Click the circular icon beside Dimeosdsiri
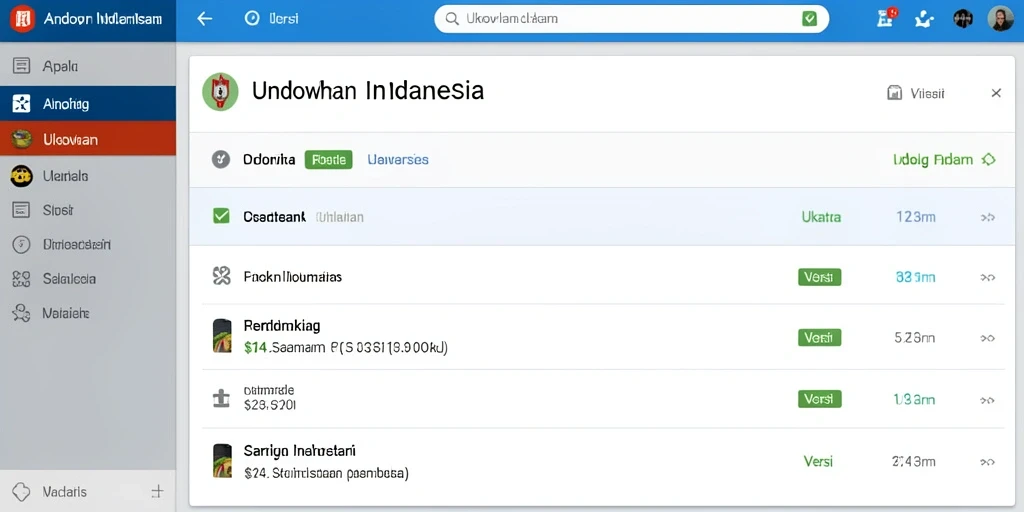This screenshot has width=1024, height=512. coord(22,244)
